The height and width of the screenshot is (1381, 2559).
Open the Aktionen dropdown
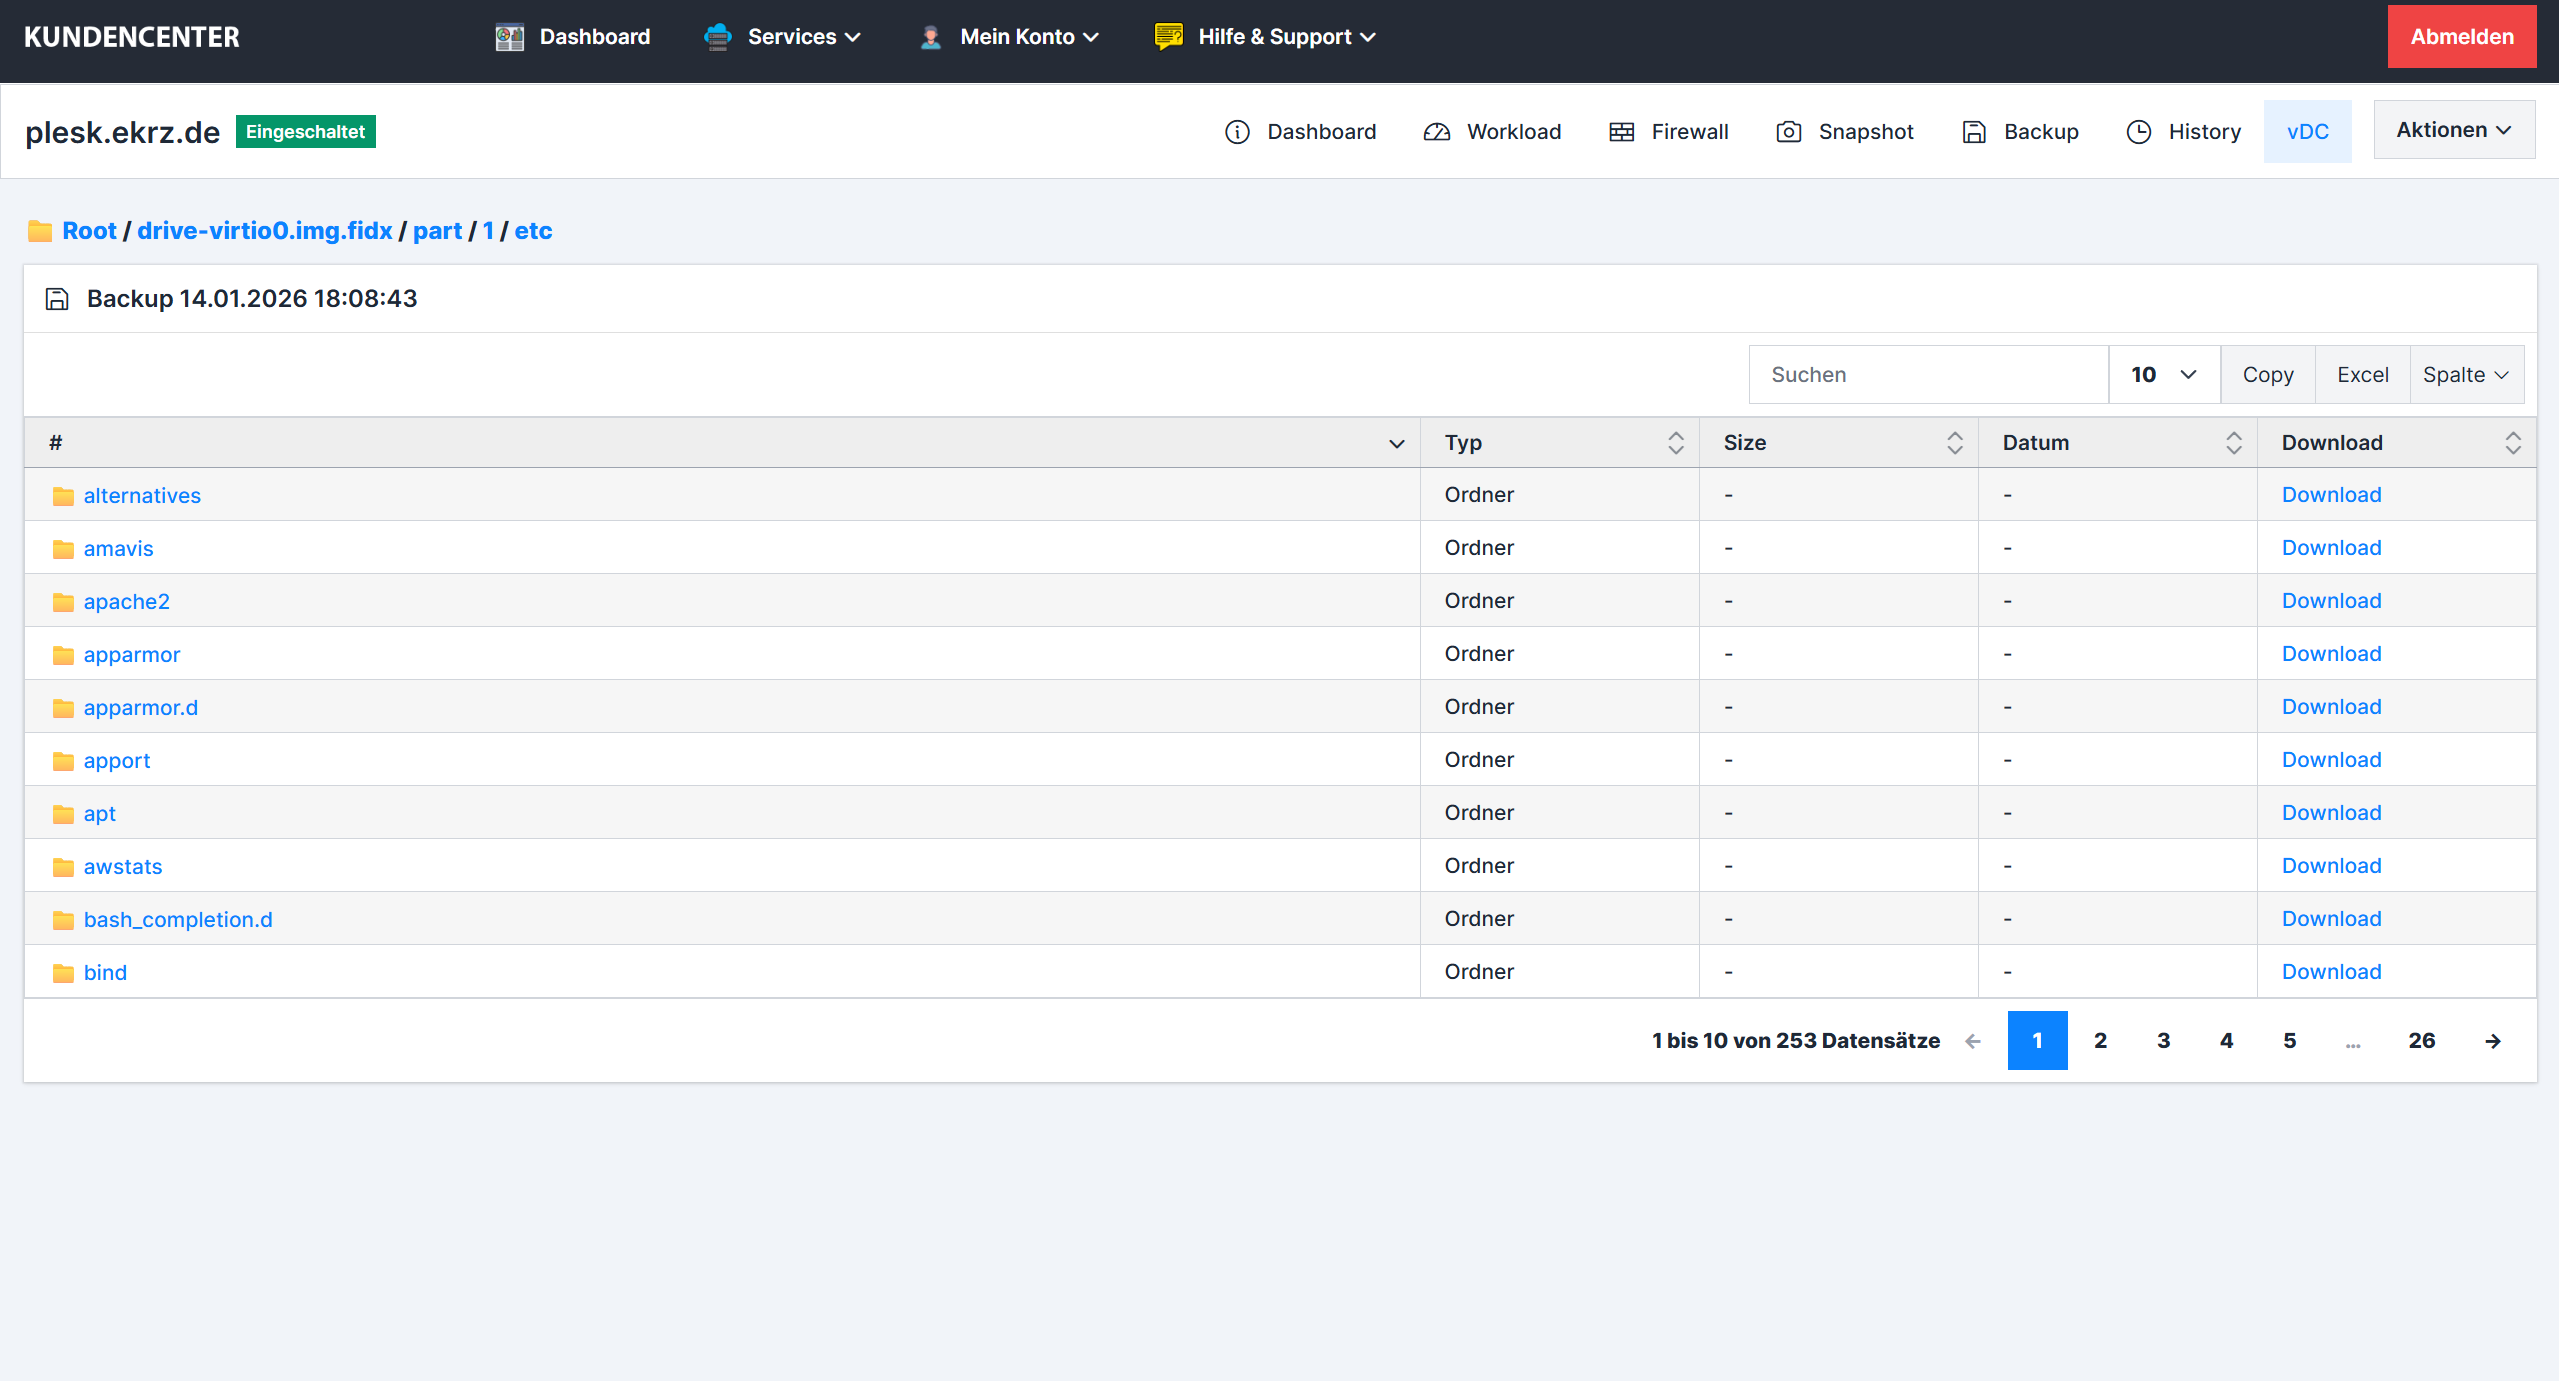click(2453, 130)
